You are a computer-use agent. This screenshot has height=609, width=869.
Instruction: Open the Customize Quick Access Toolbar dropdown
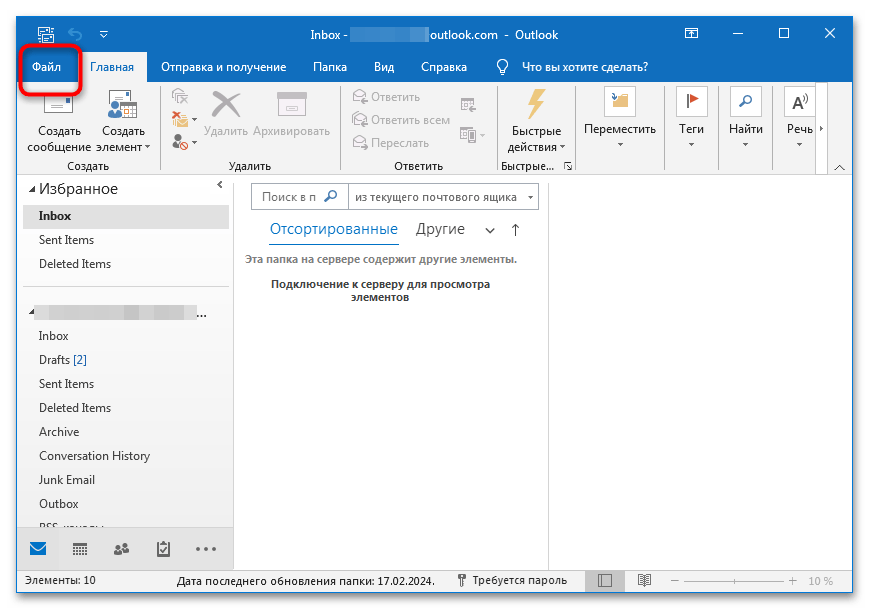coord(104,34)
